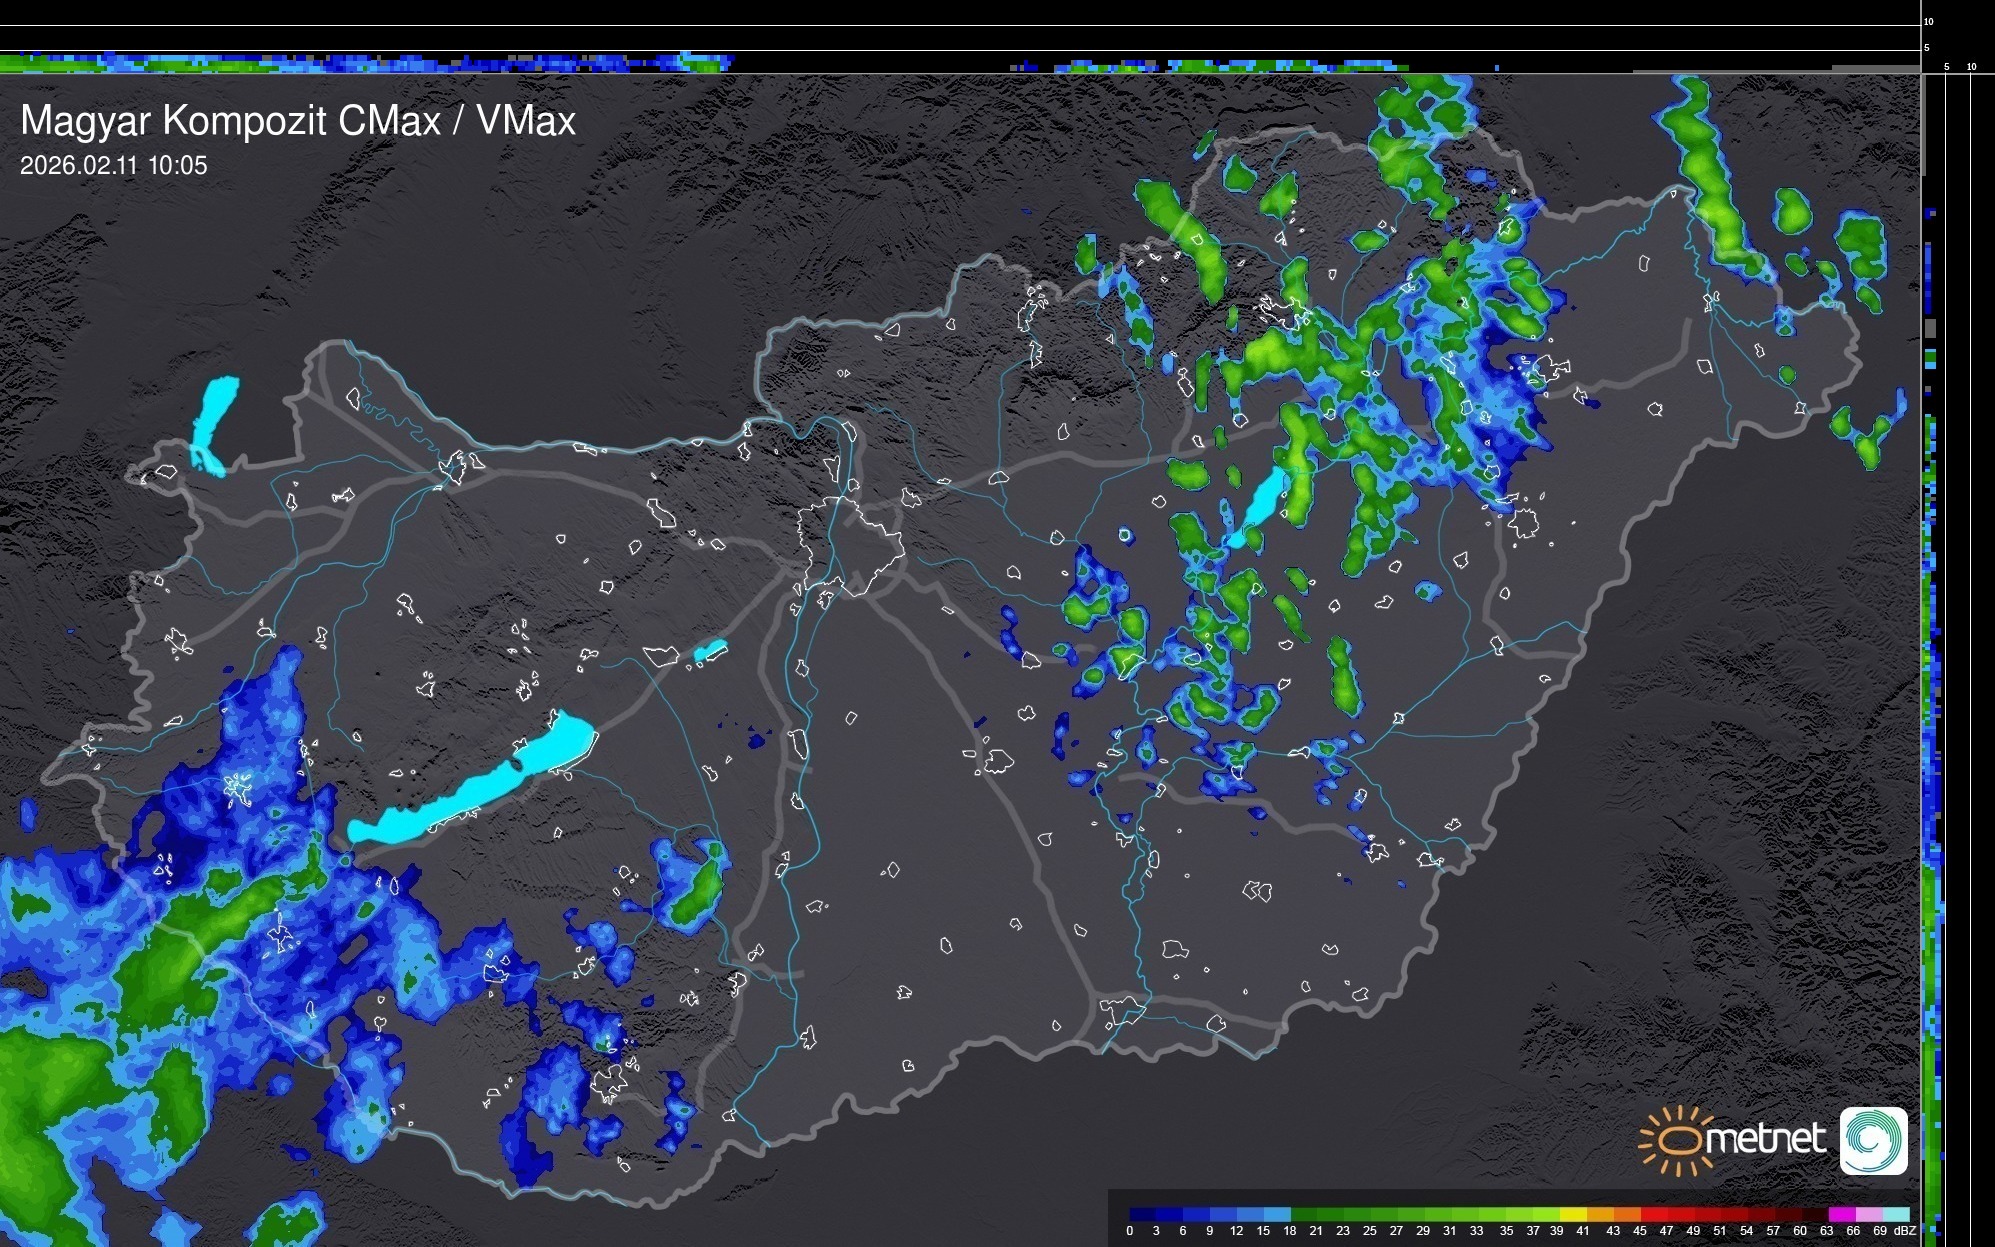Click the 5 label on right side profile

[1946, 67]
